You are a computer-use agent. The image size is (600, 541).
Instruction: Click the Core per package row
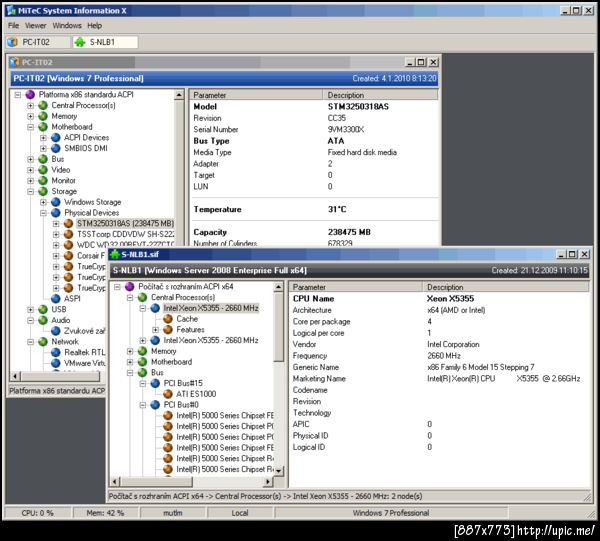[x=439, y=322]
